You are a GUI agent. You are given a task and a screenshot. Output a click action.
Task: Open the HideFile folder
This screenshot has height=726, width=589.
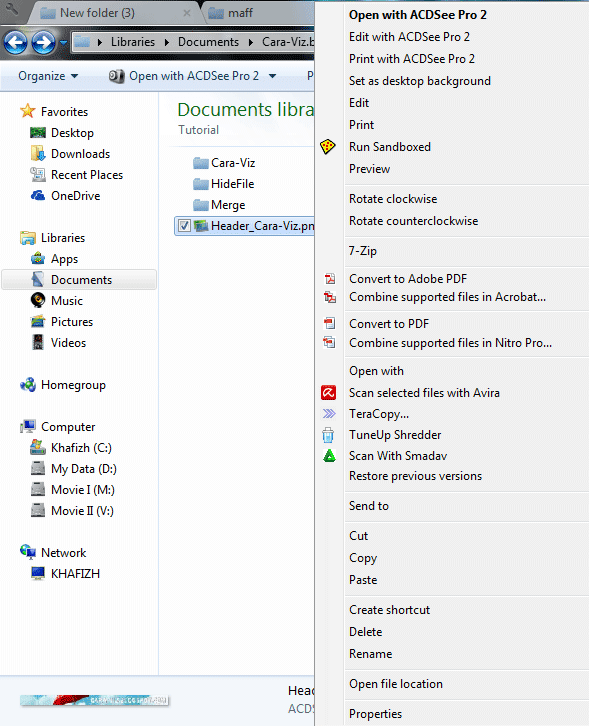pyautogui.click(x=232, y=184)
